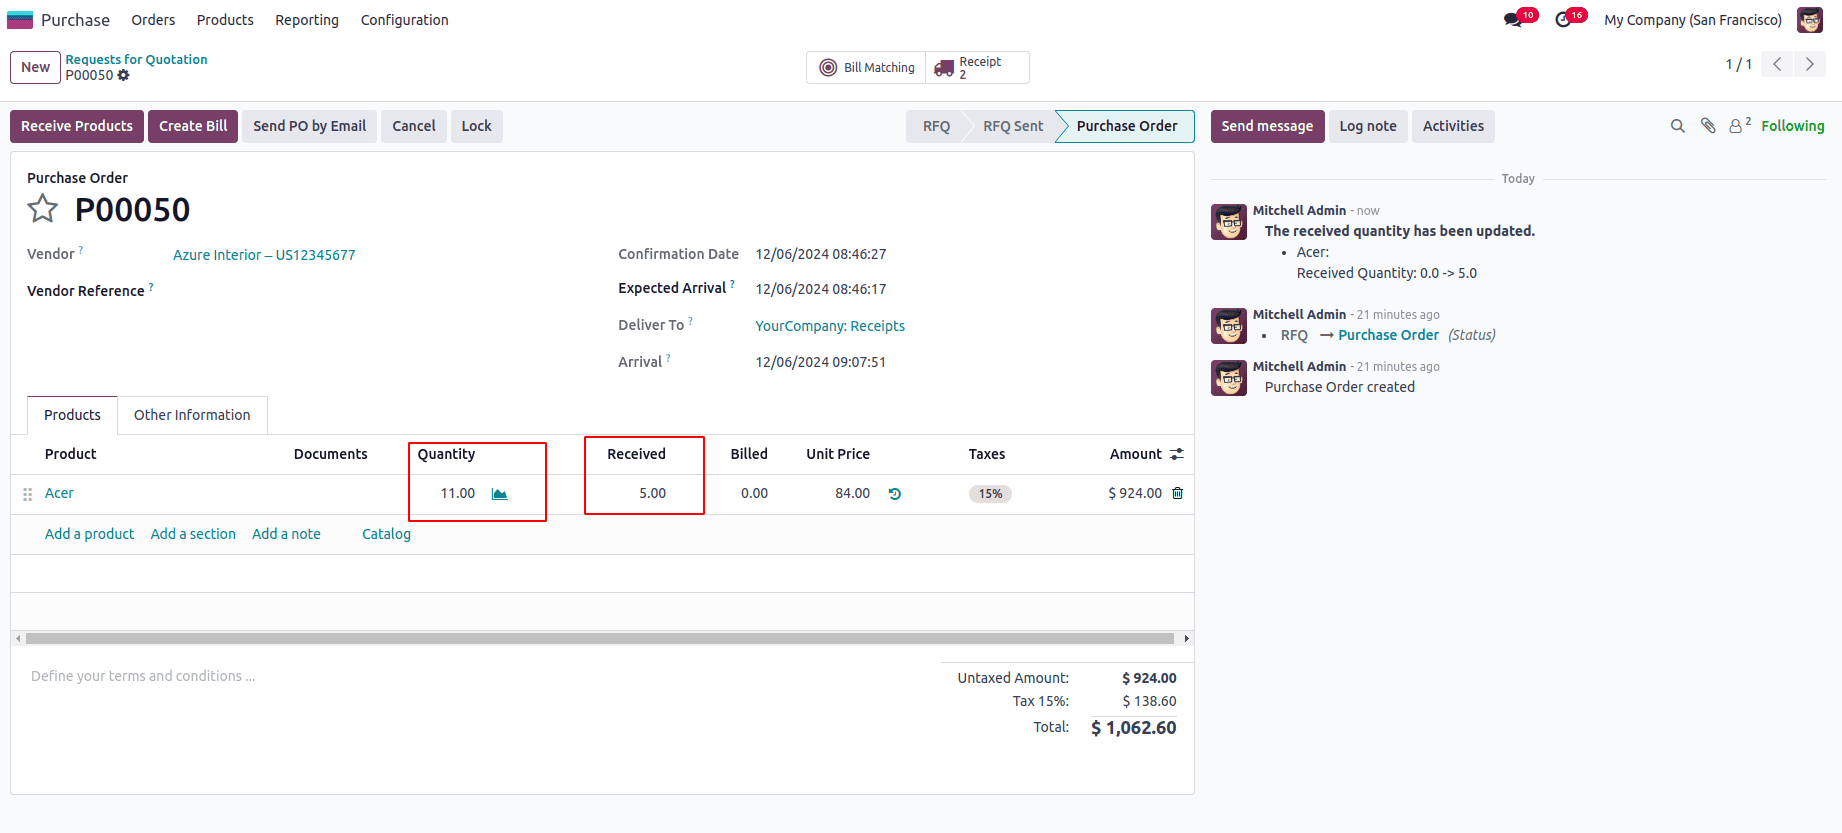Click Add a product link
This screenshot has height=833, width=1842.
click(89, 534)
